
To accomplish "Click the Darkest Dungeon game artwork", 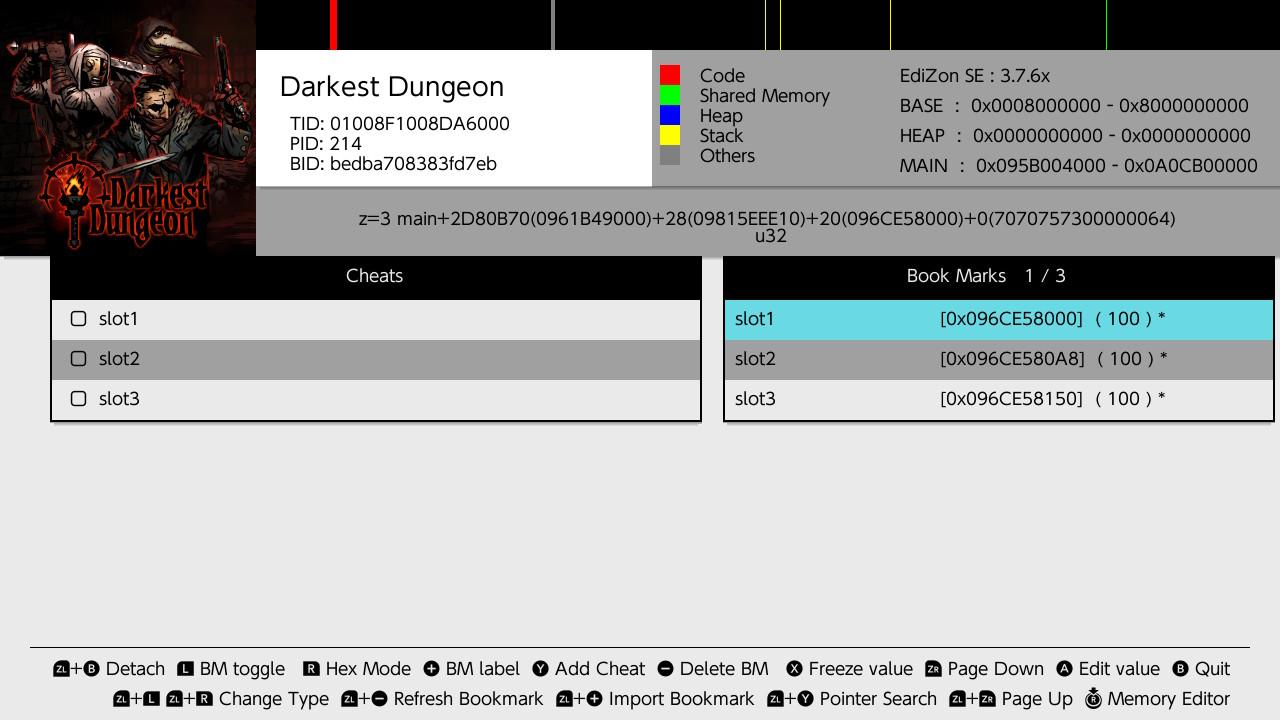I will pyautogui.click(x=128, y=128).
